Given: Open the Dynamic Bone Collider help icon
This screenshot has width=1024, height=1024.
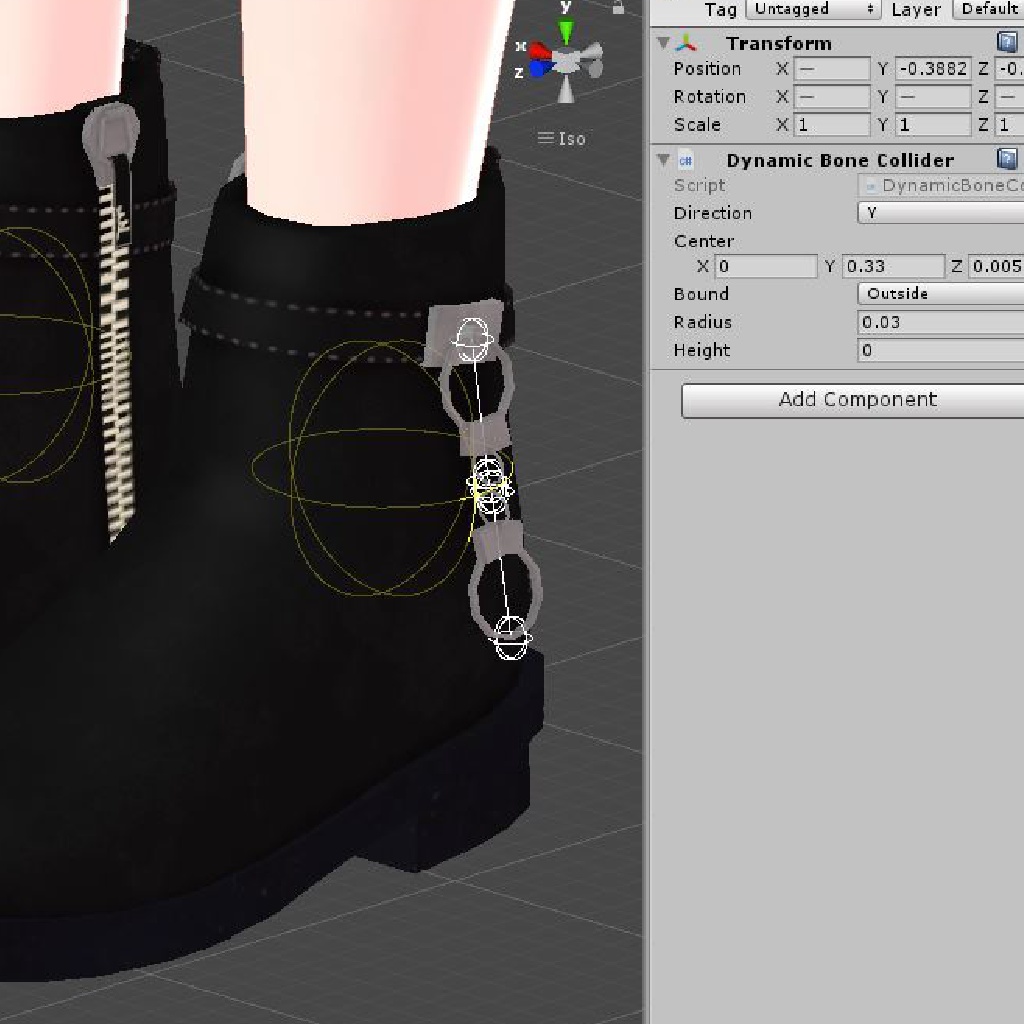Looking at the screenshot, I should pyautogui.click(x=1007, y=159).
